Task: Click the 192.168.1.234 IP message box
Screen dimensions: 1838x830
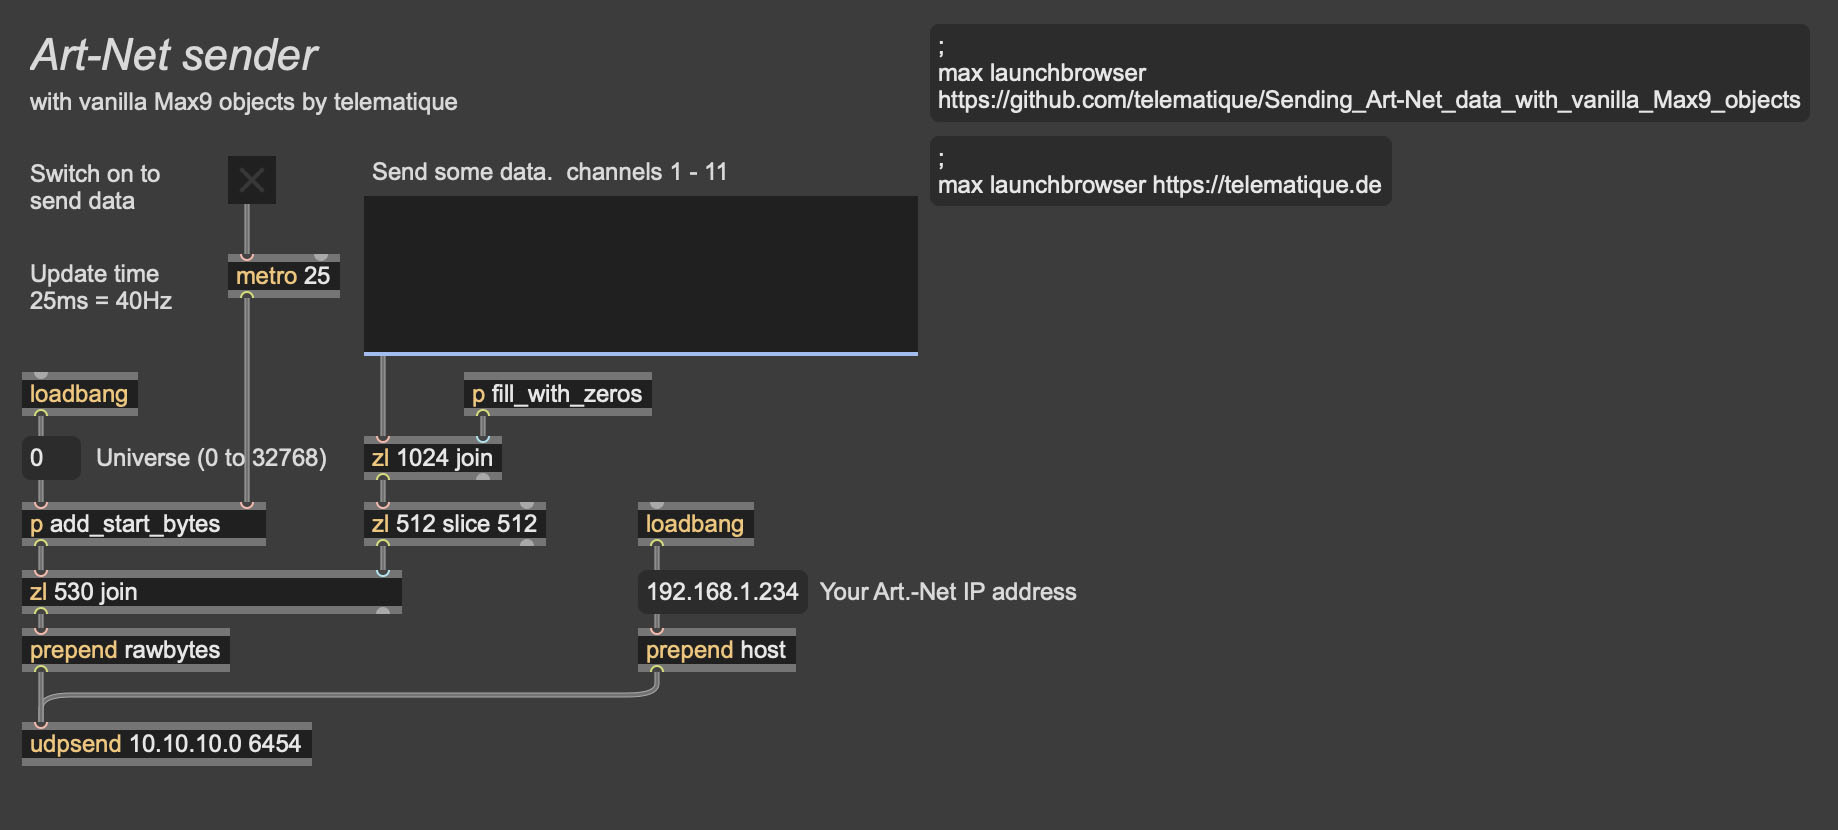Action: click(722, 592)
